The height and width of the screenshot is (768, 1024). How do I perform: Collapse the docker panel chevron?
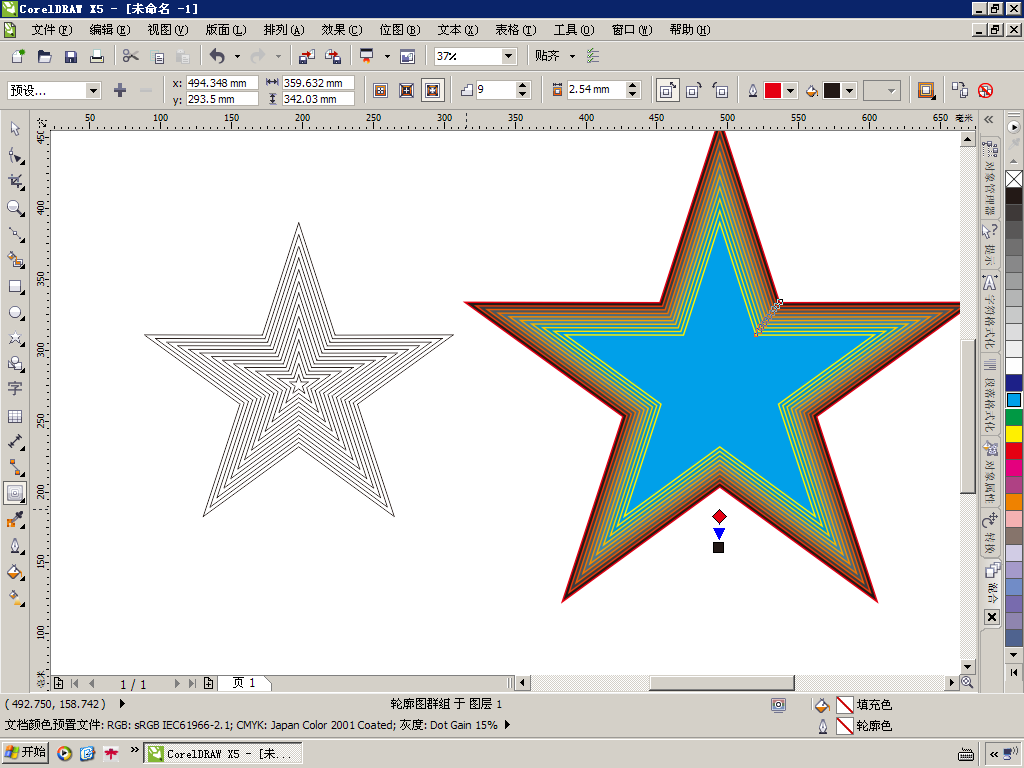989,120
